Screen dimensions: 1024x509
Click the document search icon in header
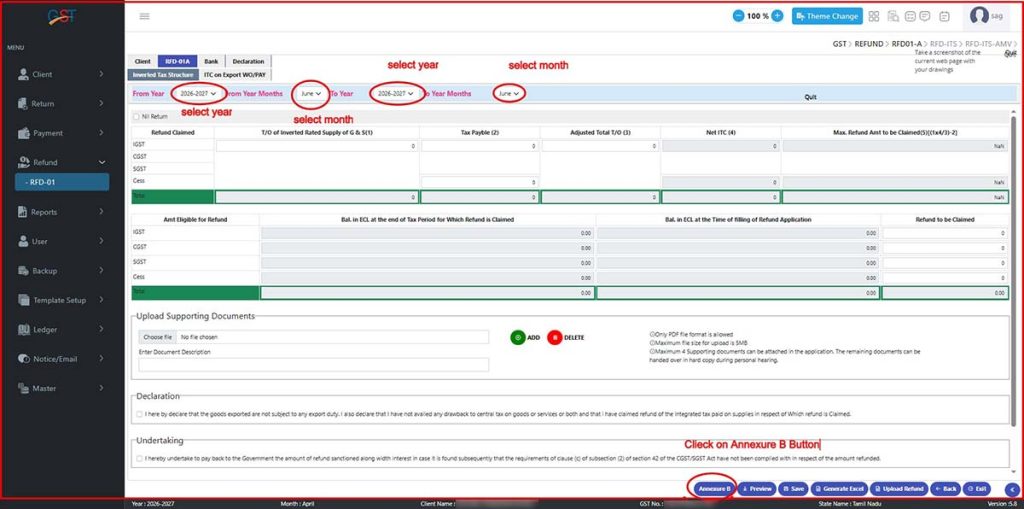click(x=893, y=16)
